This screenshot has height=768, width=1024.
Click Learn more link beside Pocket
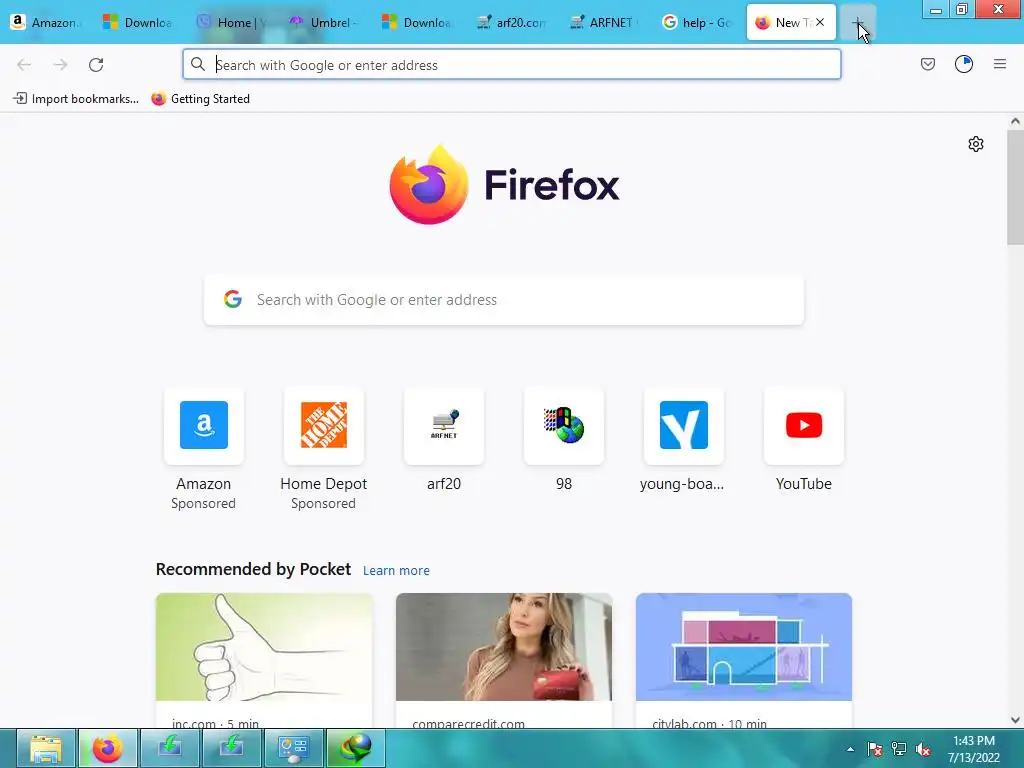point(396,571)
